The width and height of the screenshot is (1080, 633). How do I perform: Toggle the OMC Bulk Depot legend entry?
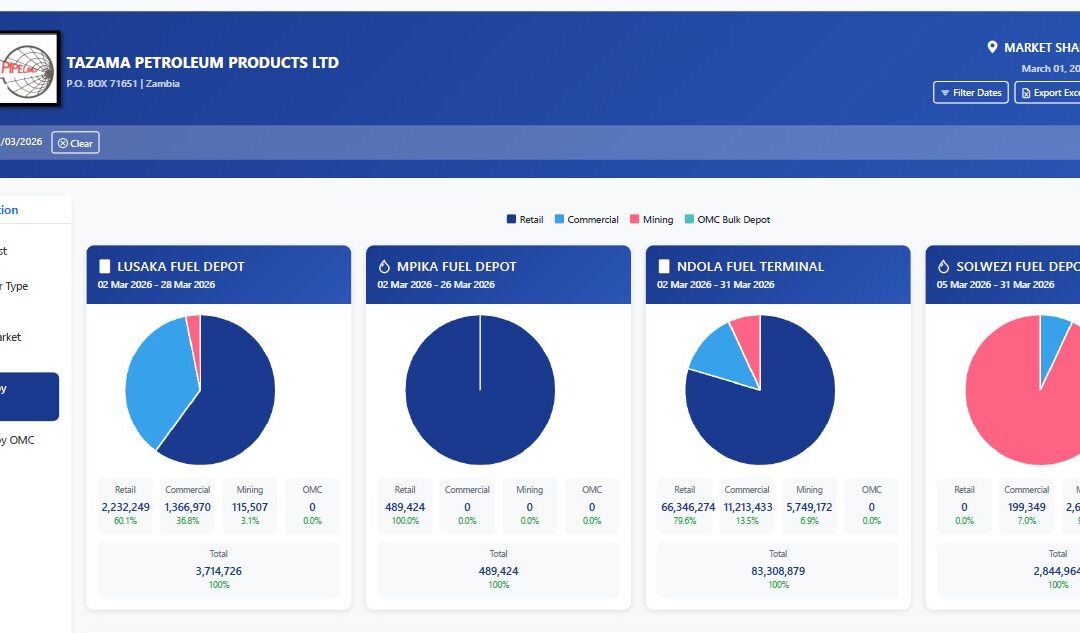[x=726, y=219]
